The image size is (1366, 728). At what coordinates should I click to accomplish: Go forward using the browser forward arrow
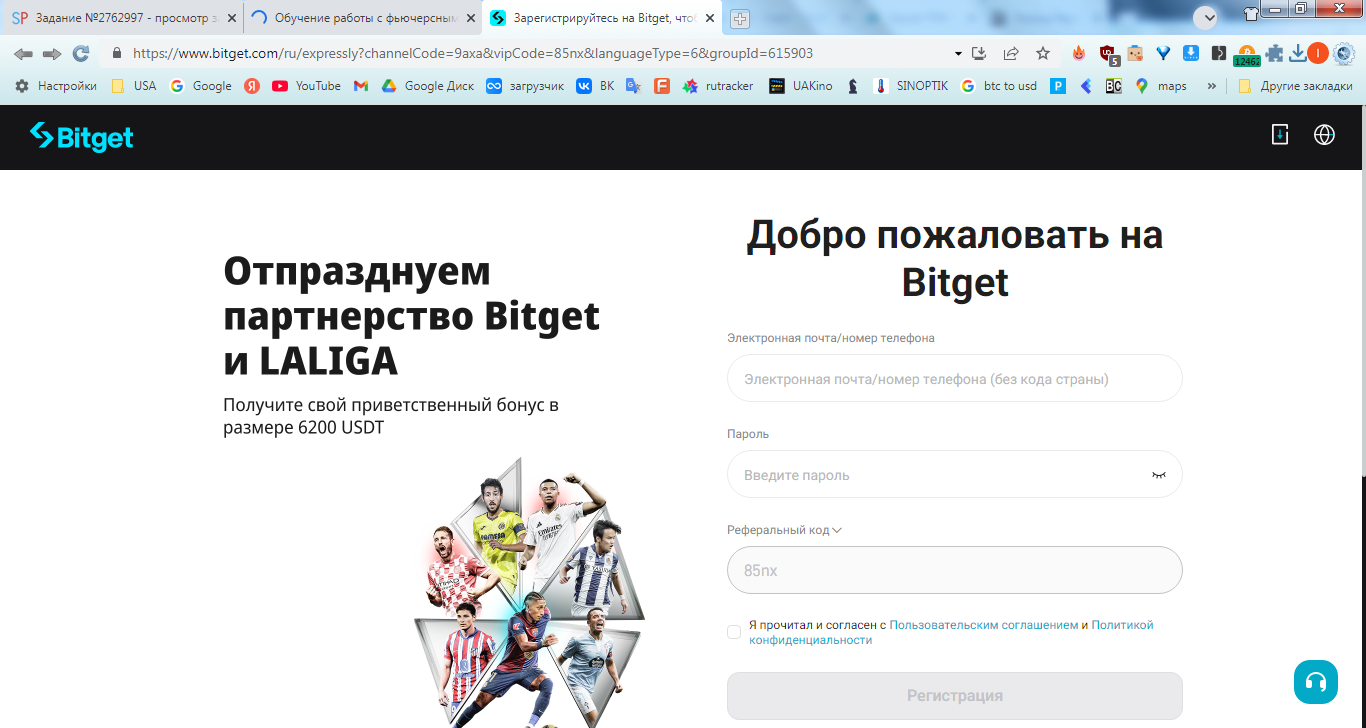(x=52, y=54)
